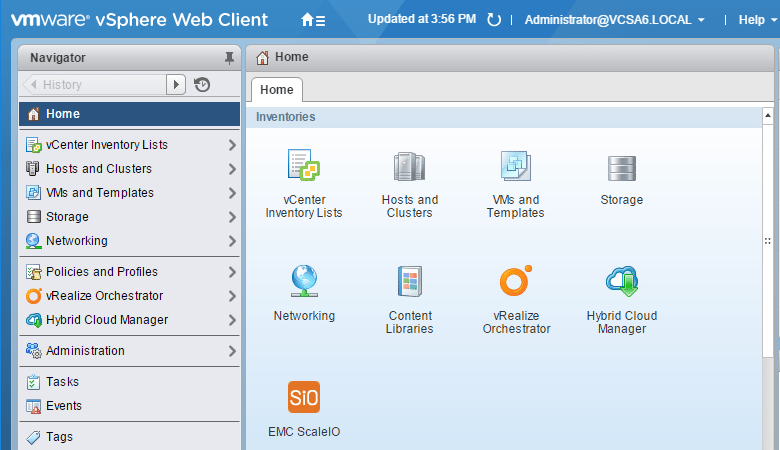The height and width of the screenshot is (450, 780).
Task: Expand vCenter Inventory Lists chevron
Action: pyautogui.click(x=232, y=145)
